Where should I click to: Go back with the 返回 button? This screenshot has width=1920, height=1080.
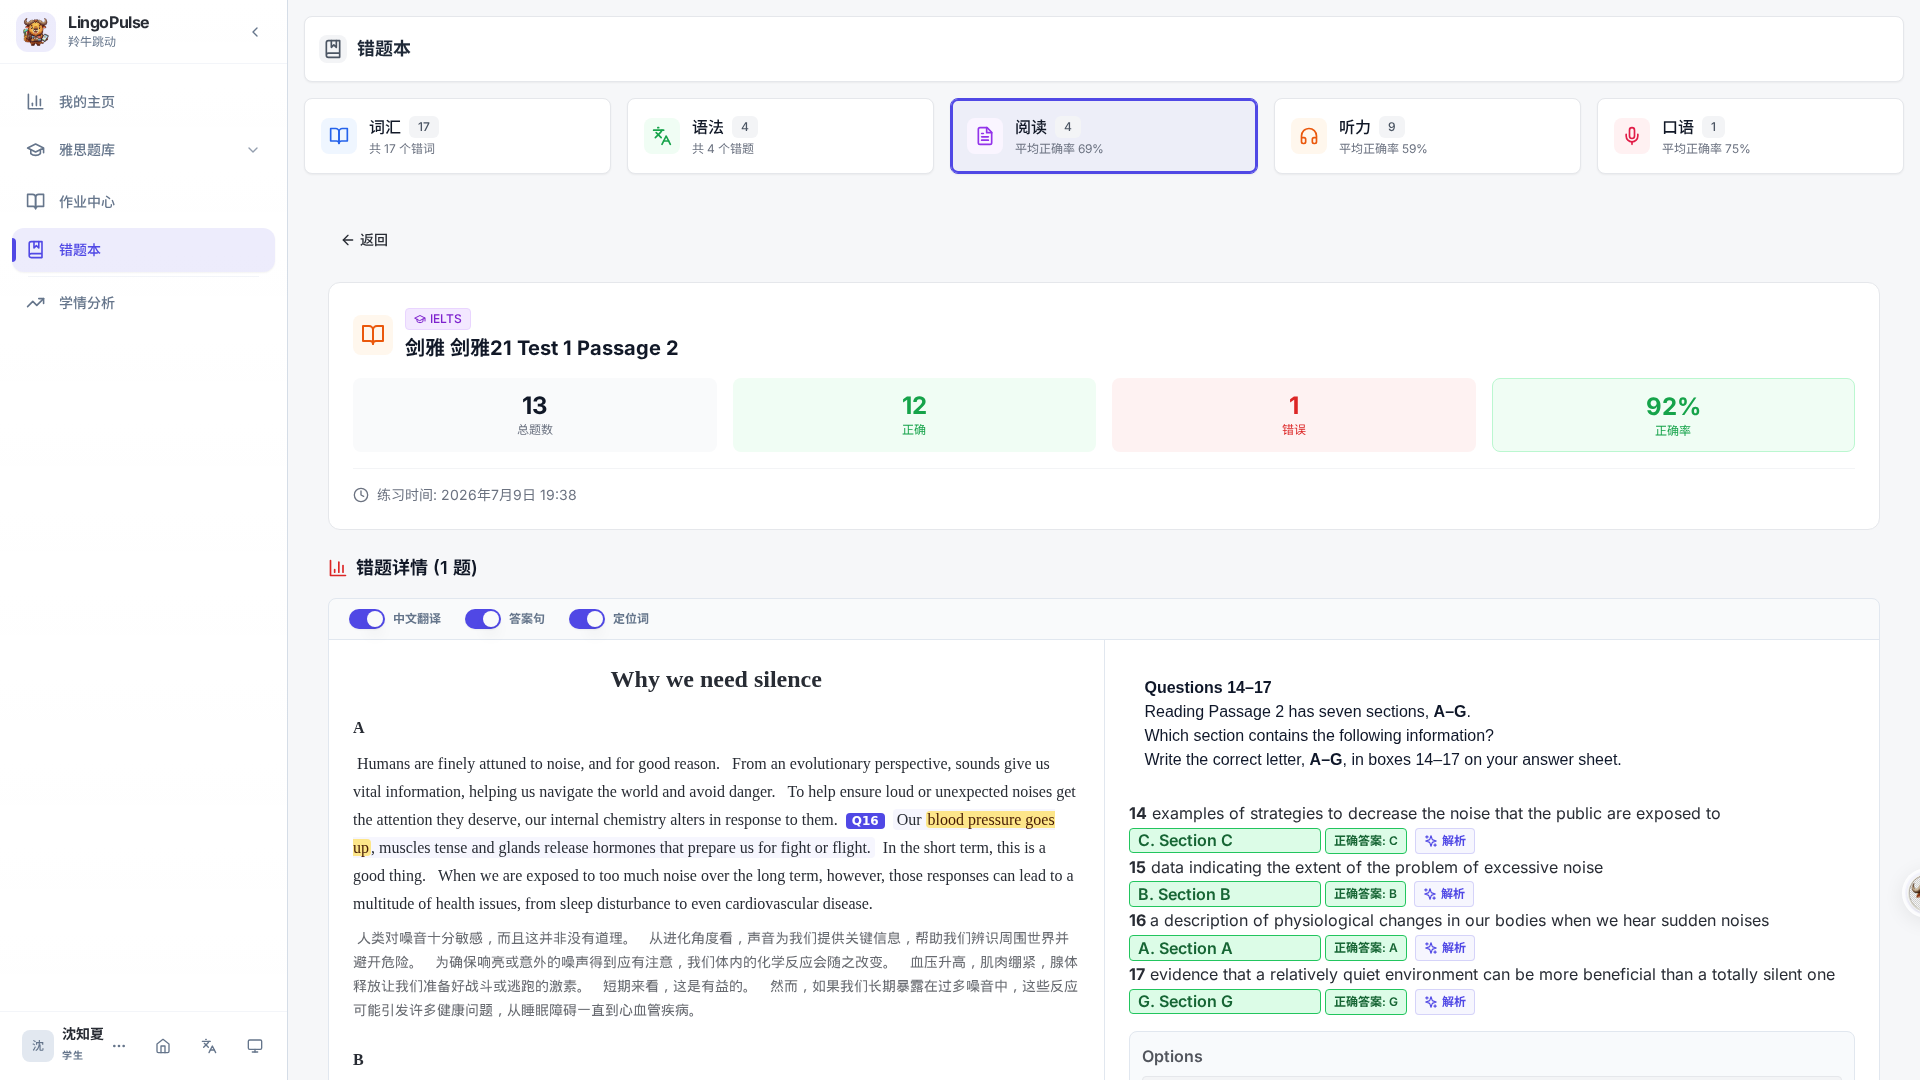pyautogui.click(x=364, y=240)
